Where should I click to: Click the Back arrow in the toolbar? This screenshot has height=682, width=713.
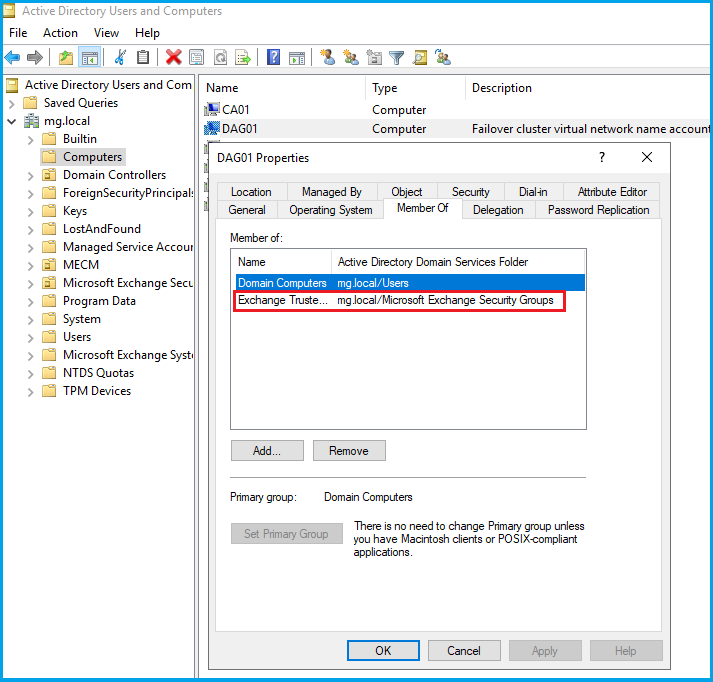[13, 58]
